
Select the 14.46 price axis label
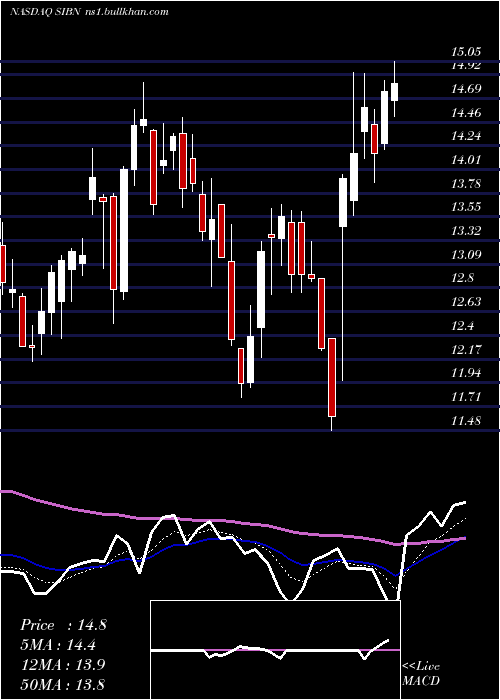point(466,113)
